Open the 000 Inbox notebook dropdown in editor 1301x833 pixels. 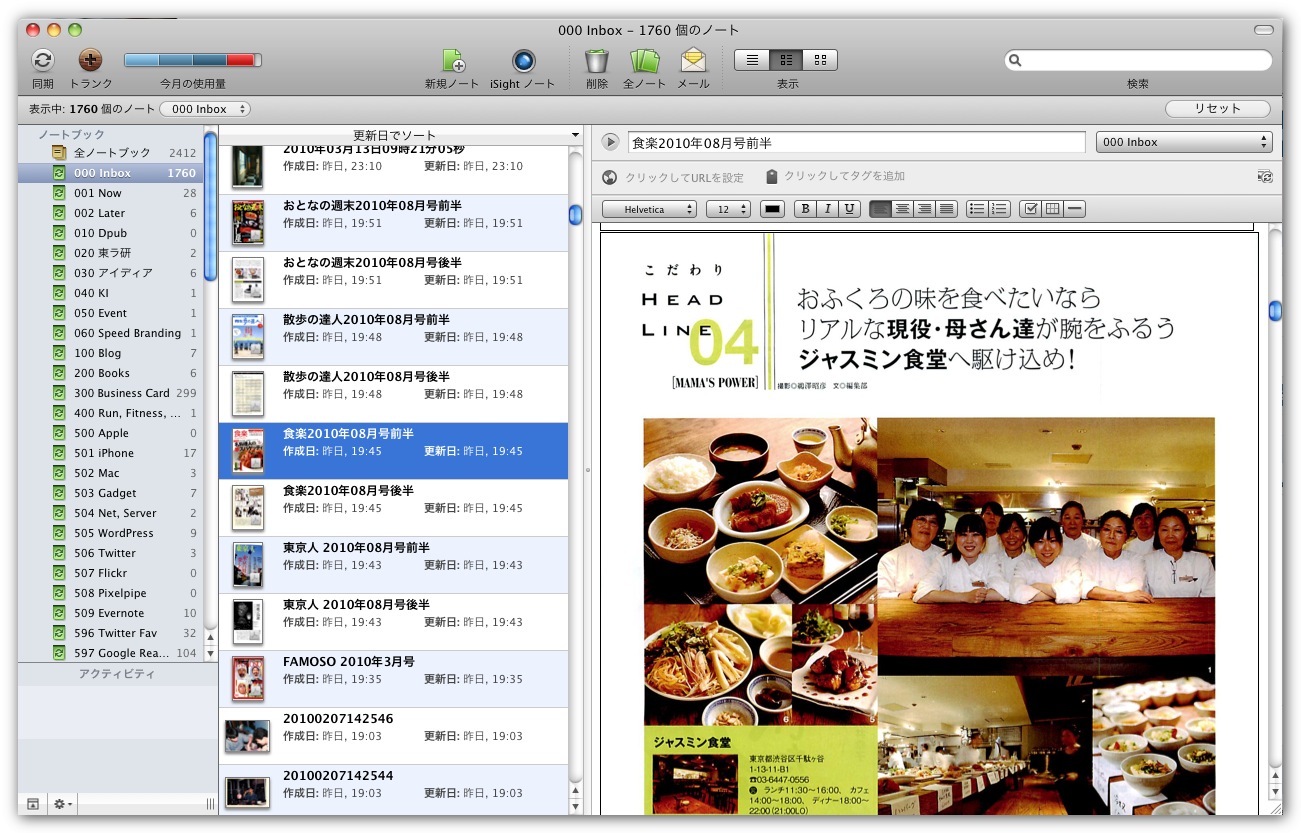tap(1184, 142)
